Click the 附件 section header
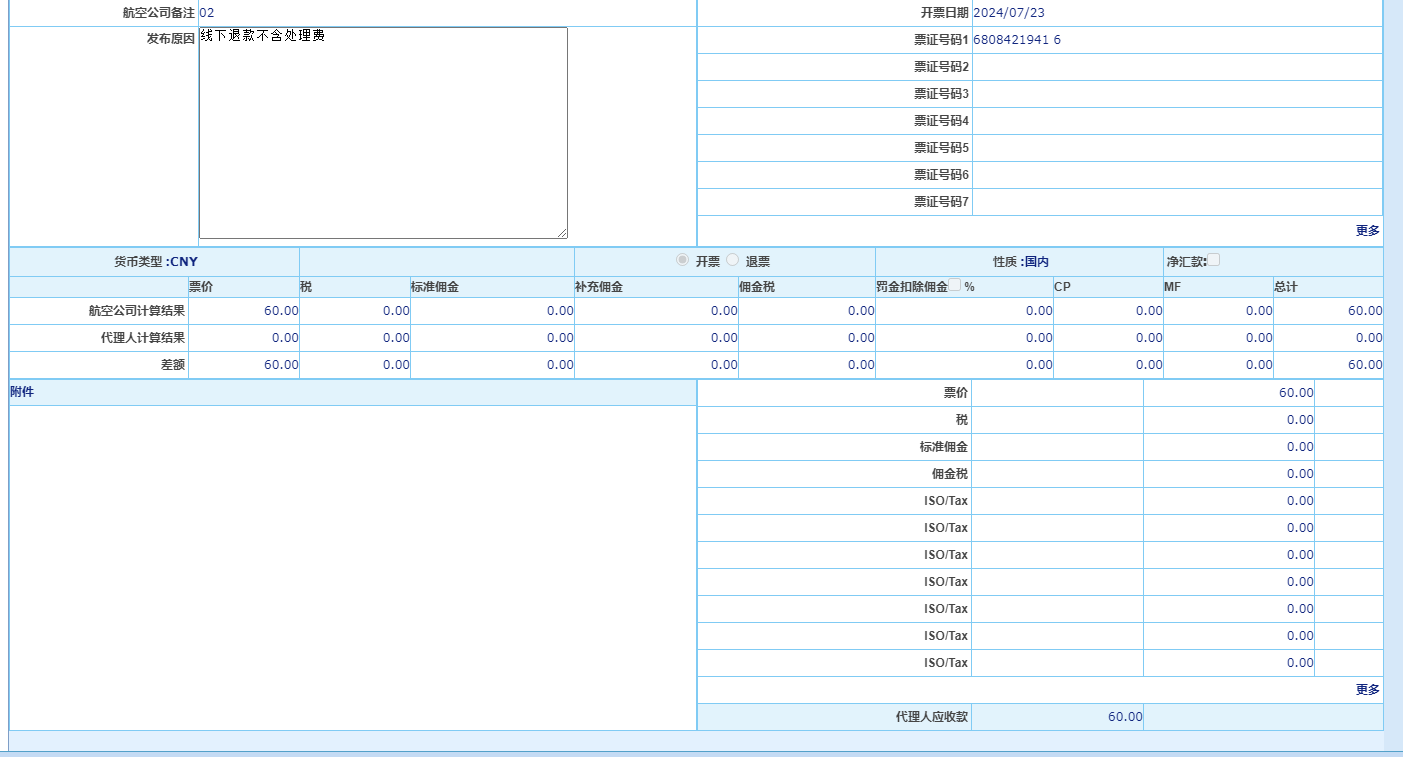This screenshot has height=757, width=1403. pos(22,392)
